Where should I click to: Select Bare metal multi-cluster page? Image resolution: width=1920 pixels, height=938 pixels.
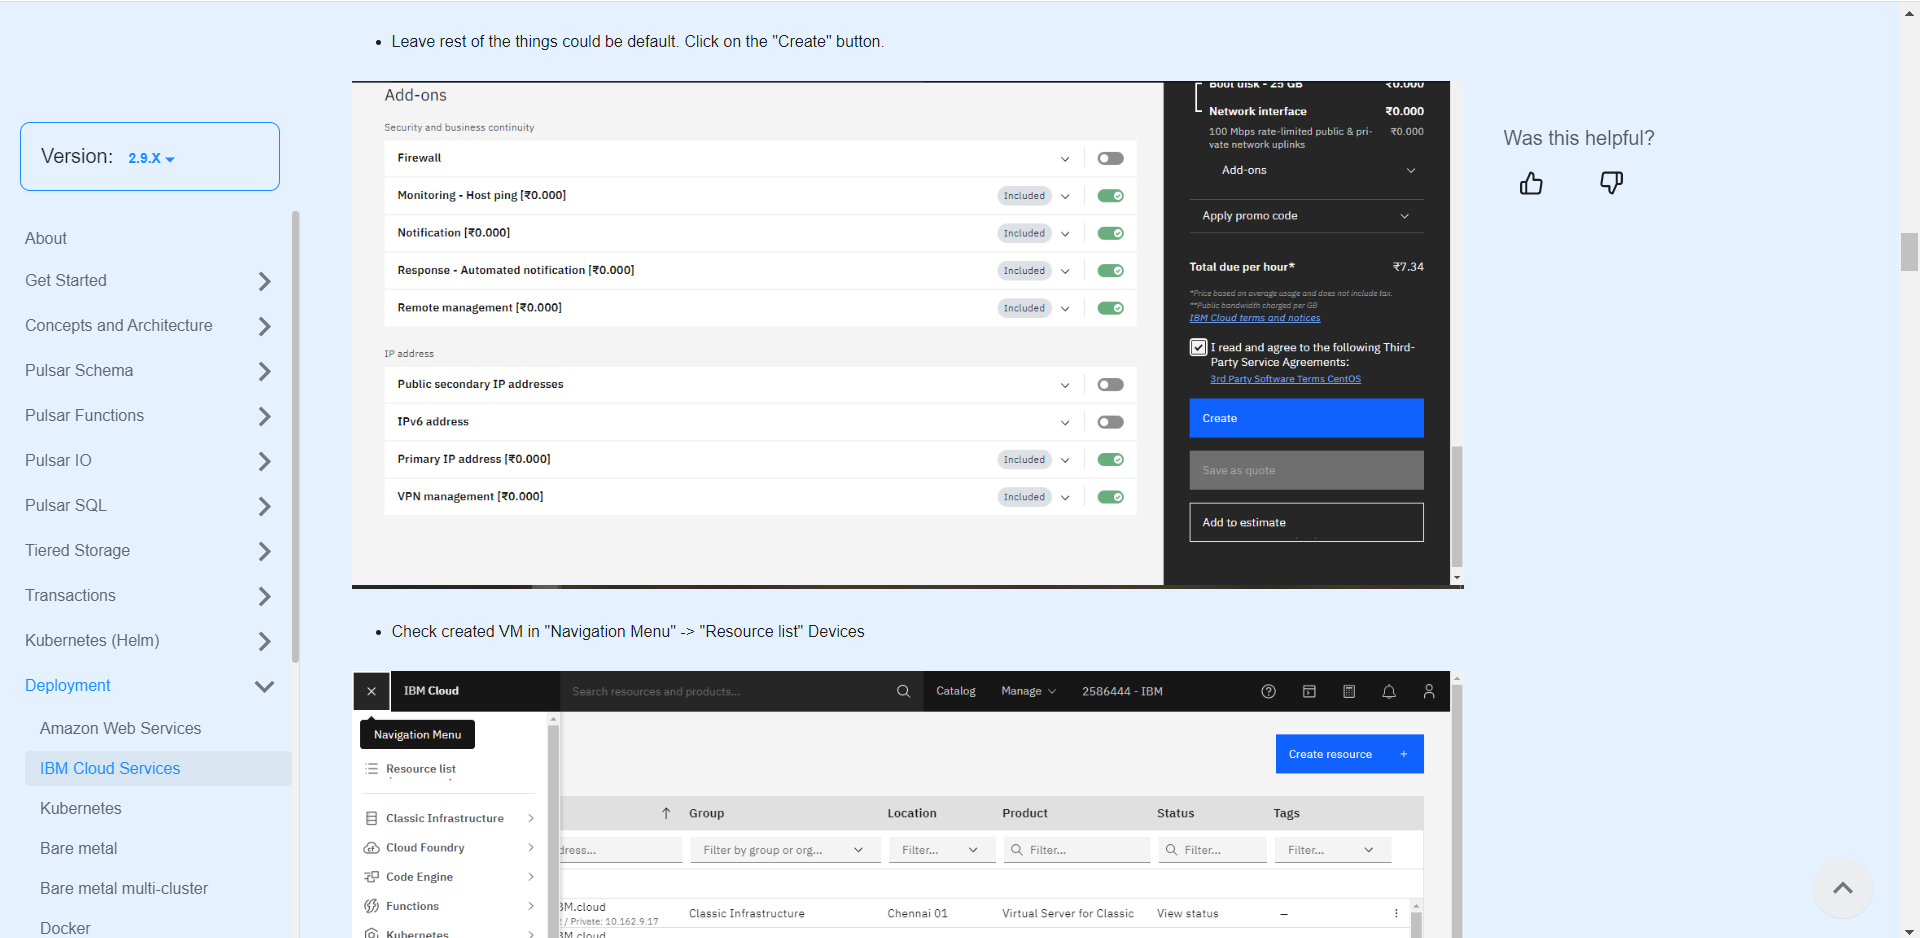pos(124,888)
